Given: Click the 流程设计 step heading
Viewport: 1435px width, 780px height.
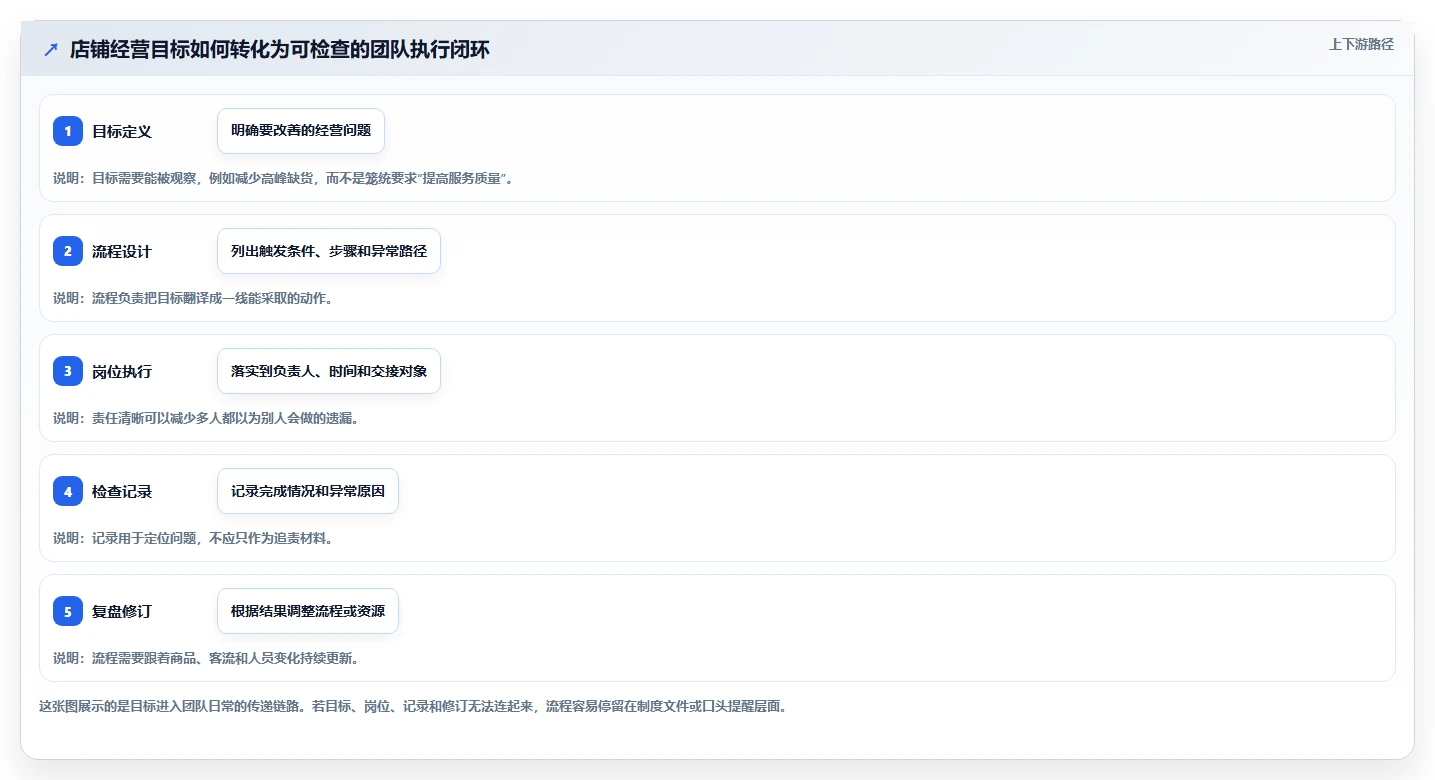Looking at the screenshot, I should pos(122,251).
